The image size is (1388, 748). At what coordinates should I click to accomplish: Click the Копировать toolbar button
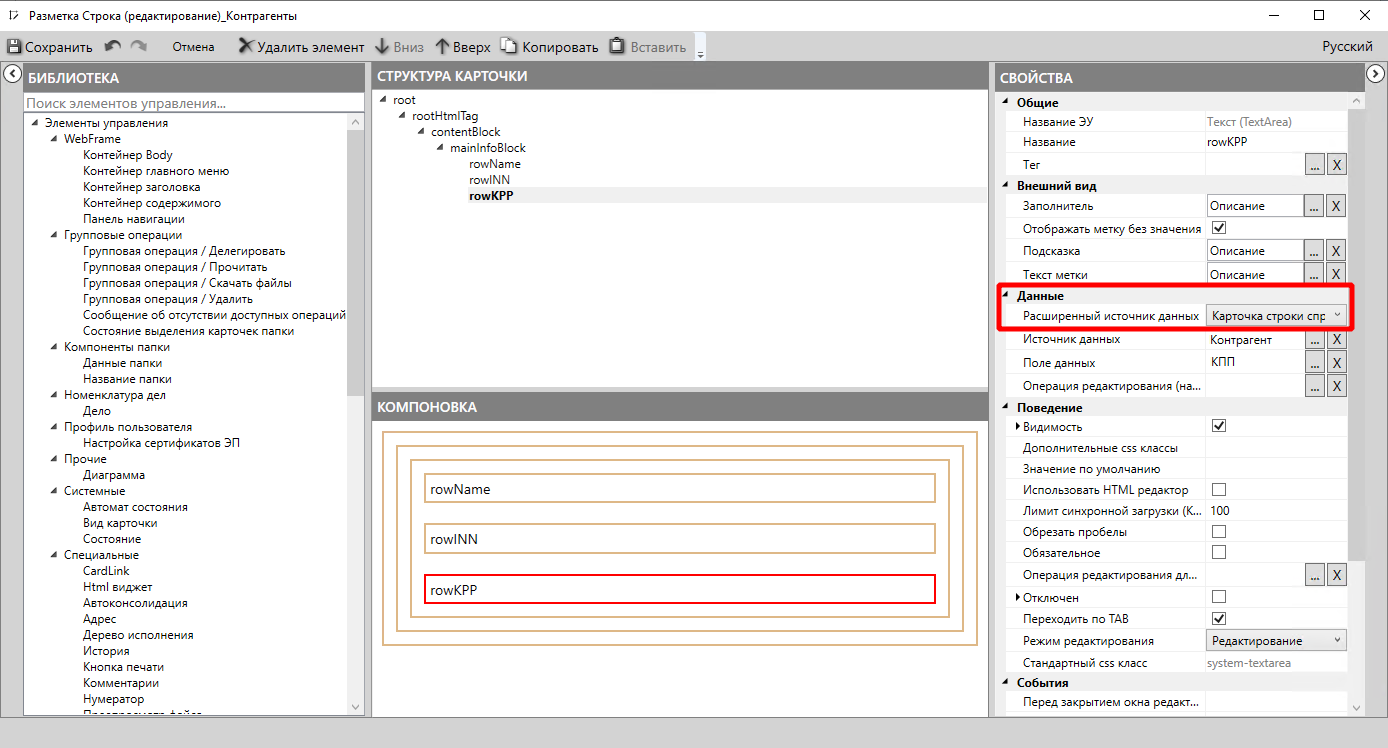click(549, 47)
